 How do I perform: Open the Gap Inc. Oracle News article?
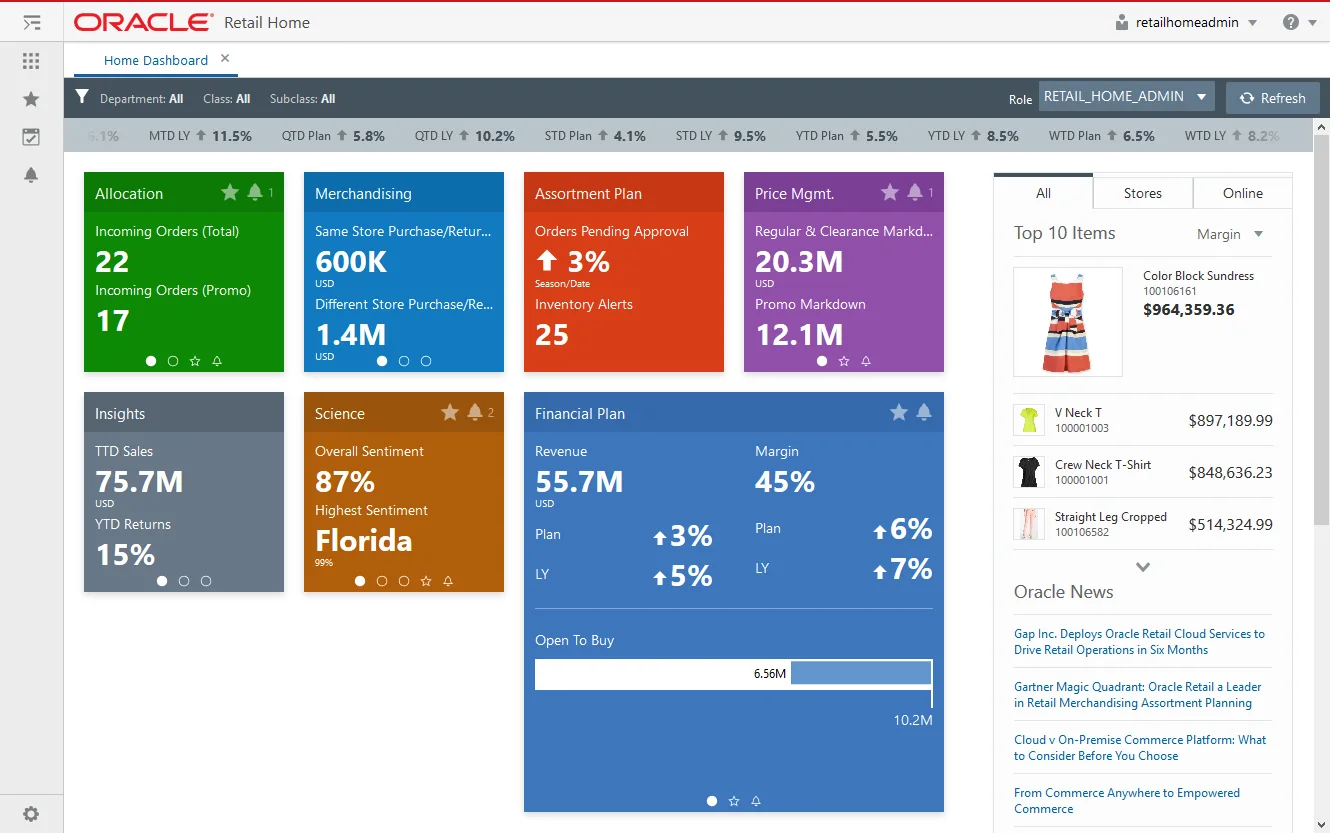click(1140, 641)
